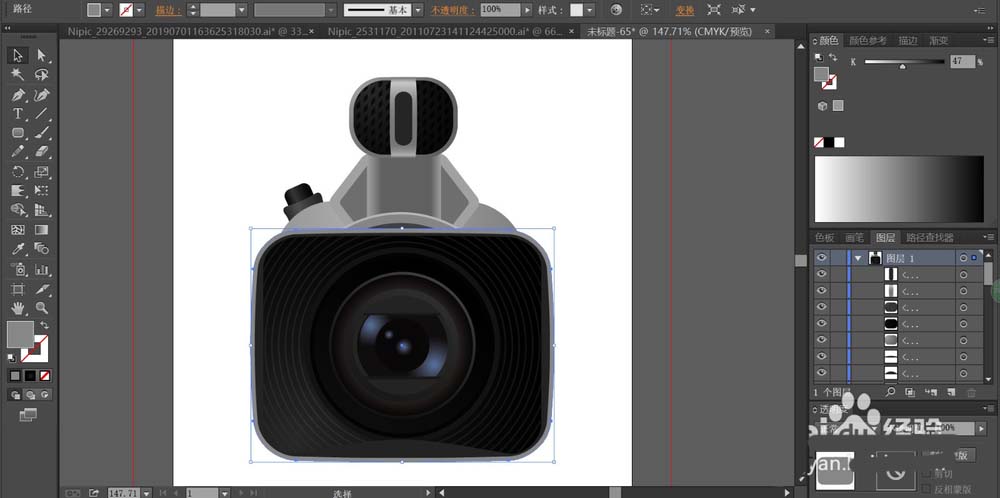
Task: Pick the Pencil tool
Action: pyautogui.click(x=18, y=152)
